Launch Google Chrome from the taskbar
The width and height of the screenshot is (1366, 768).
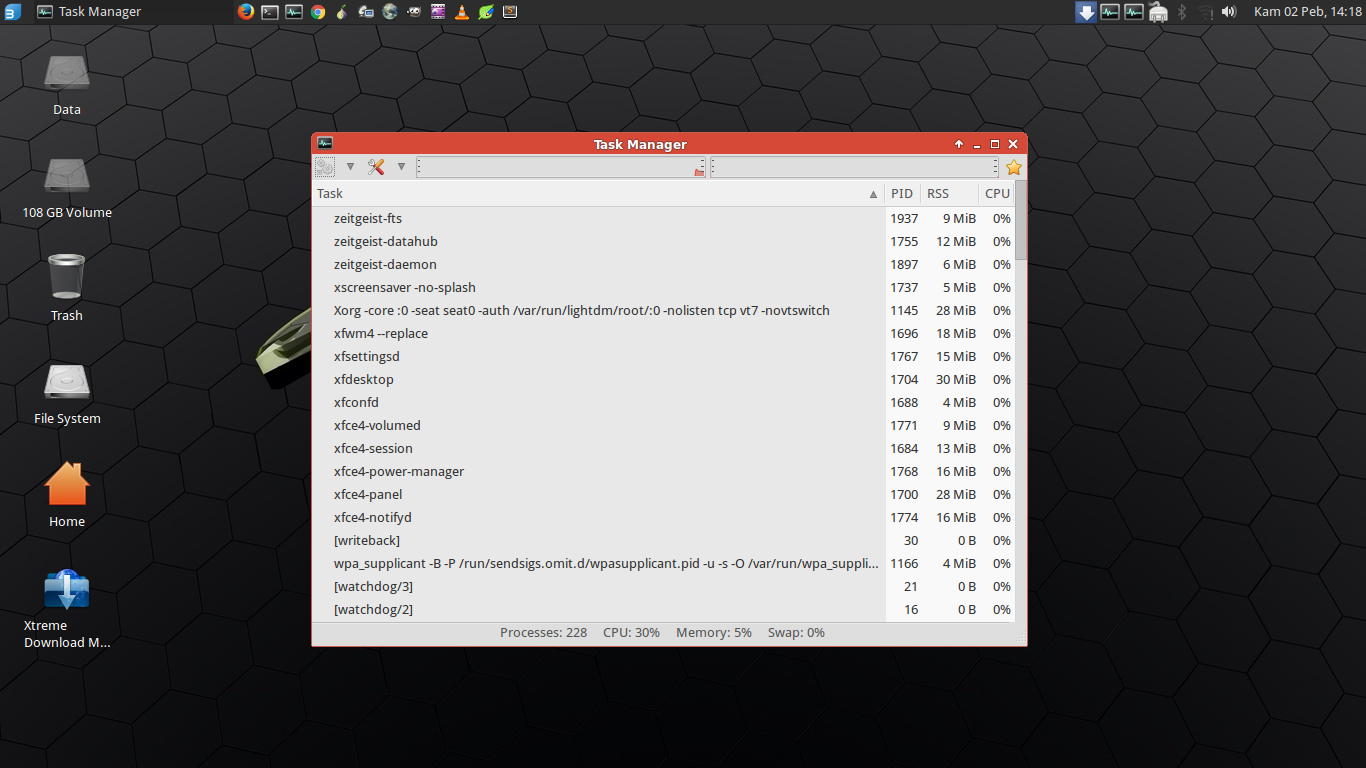(x=318, y=11)
